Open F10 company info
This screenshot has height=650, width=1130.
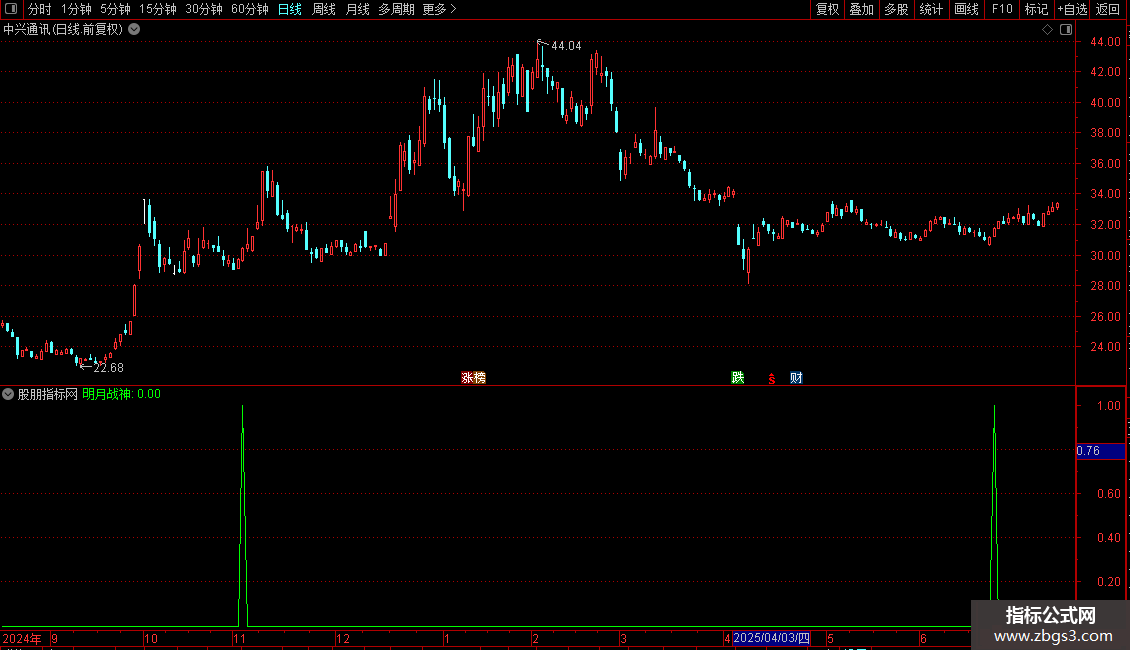(x=1002, y=9)
